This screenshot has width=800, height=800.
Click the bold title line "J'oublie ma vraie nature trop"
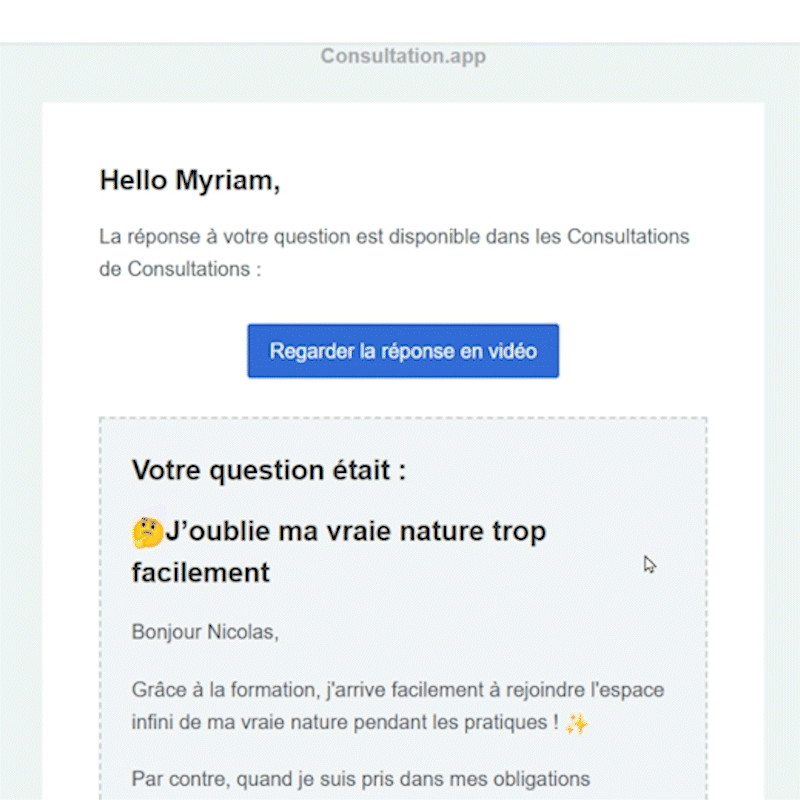click(x=355, y=531)
